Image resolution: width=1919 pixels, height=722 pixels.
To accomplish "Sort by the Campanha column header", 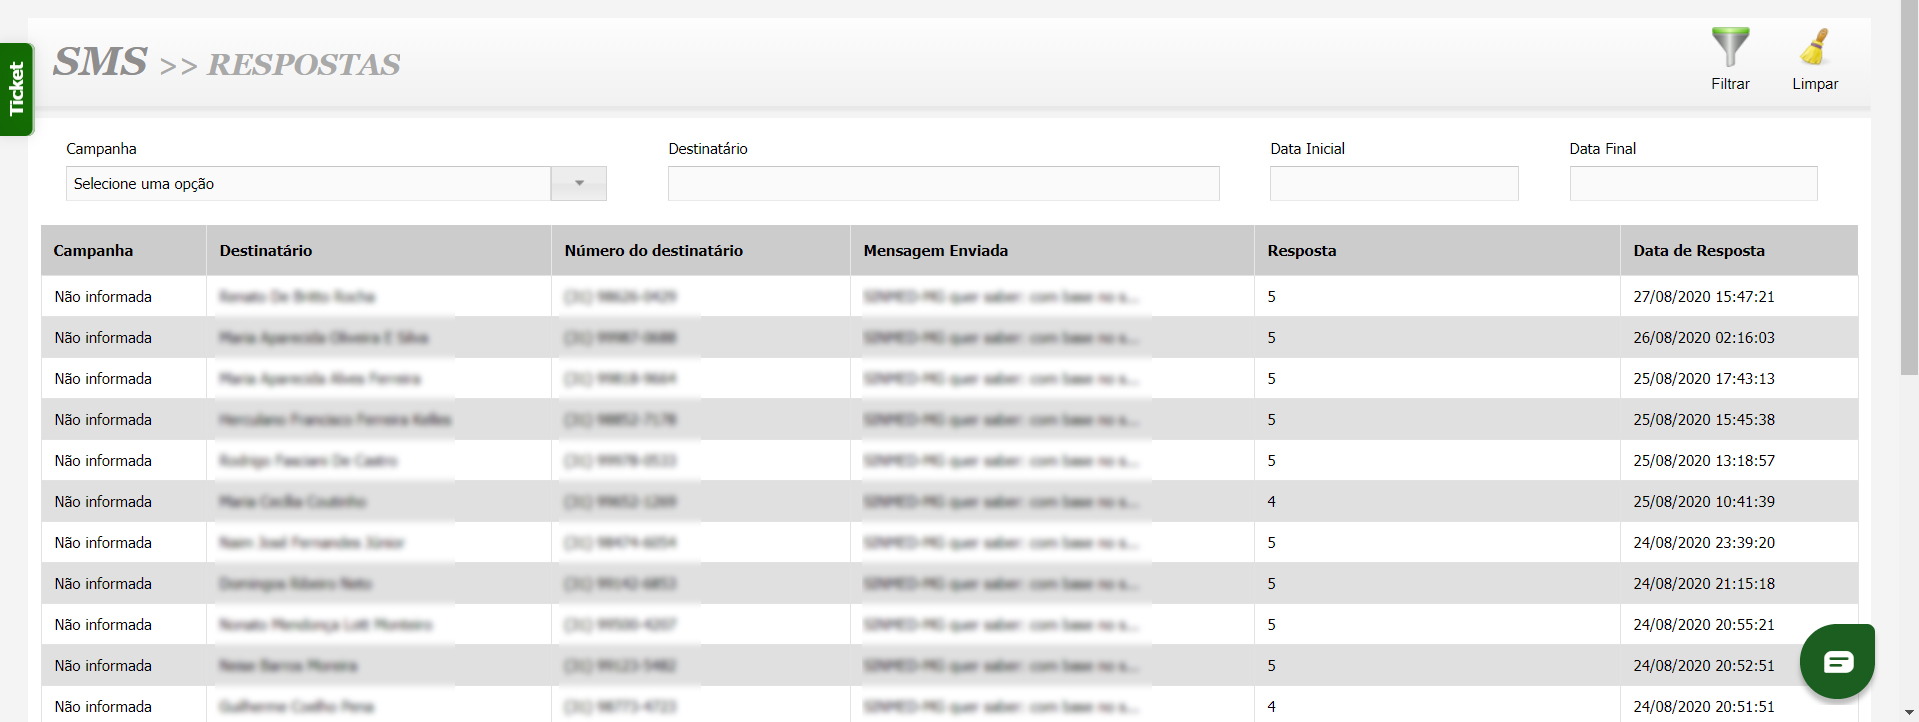I will pos(93,251).
